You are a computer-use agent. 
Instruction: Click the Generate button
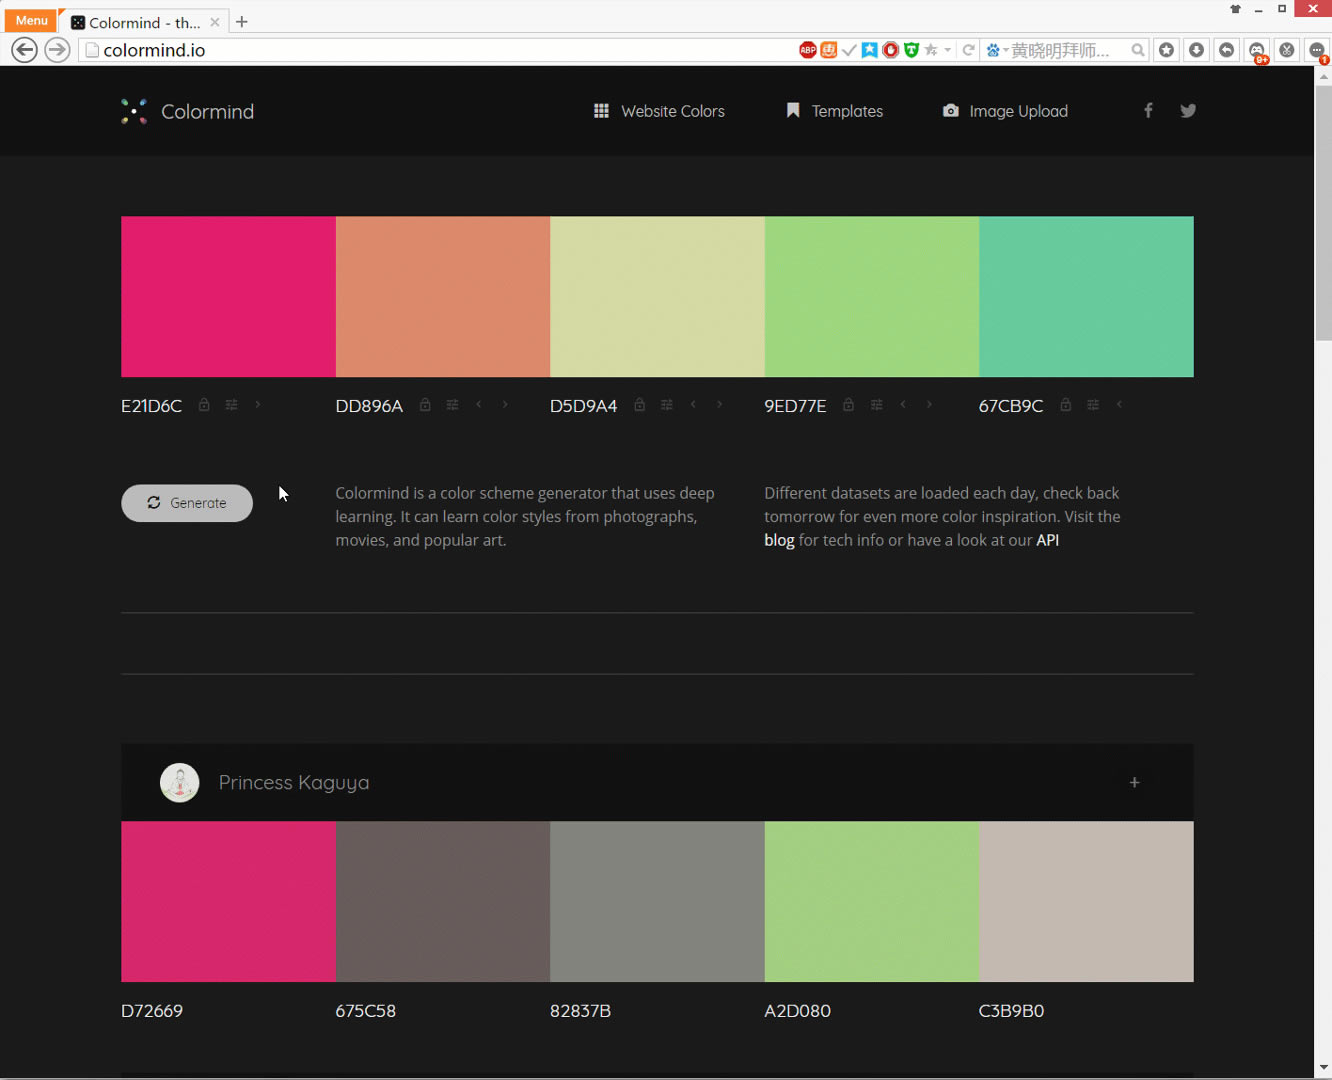pos(187,503)
